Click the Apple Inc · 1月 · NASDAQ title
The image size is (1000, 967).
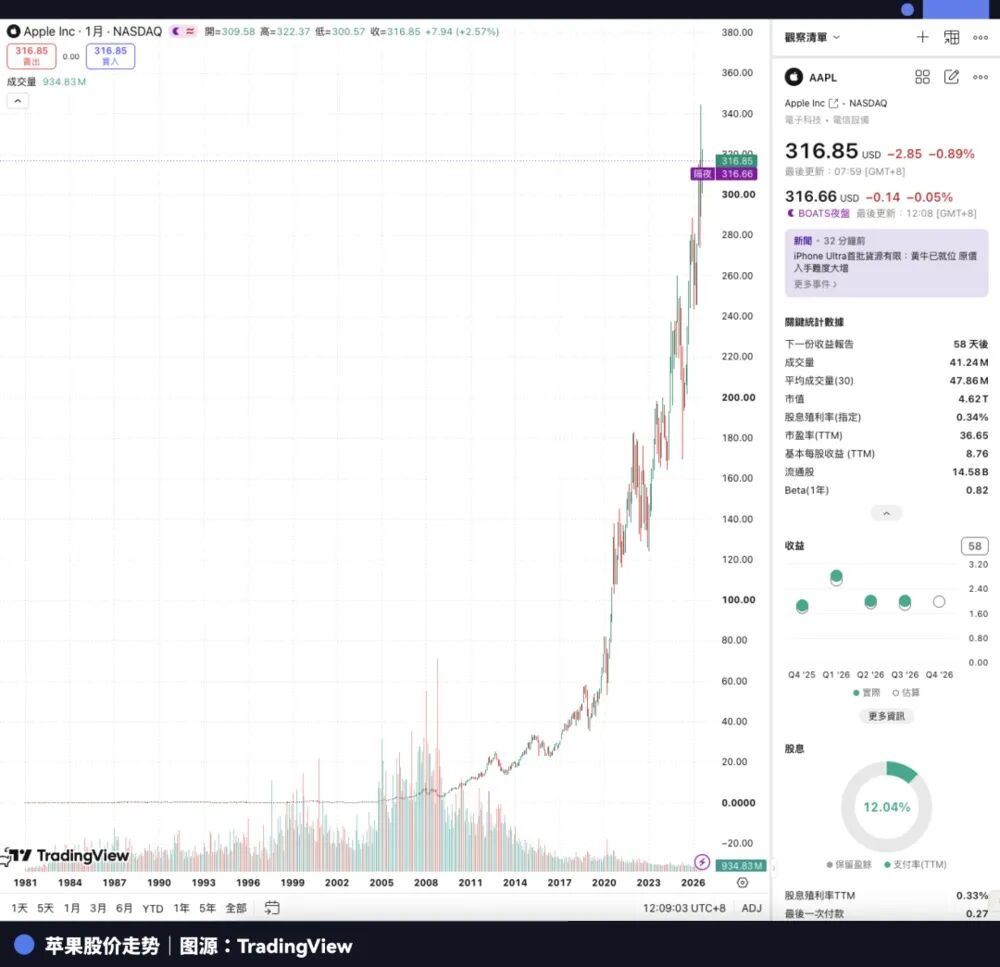tap(92, 31)
